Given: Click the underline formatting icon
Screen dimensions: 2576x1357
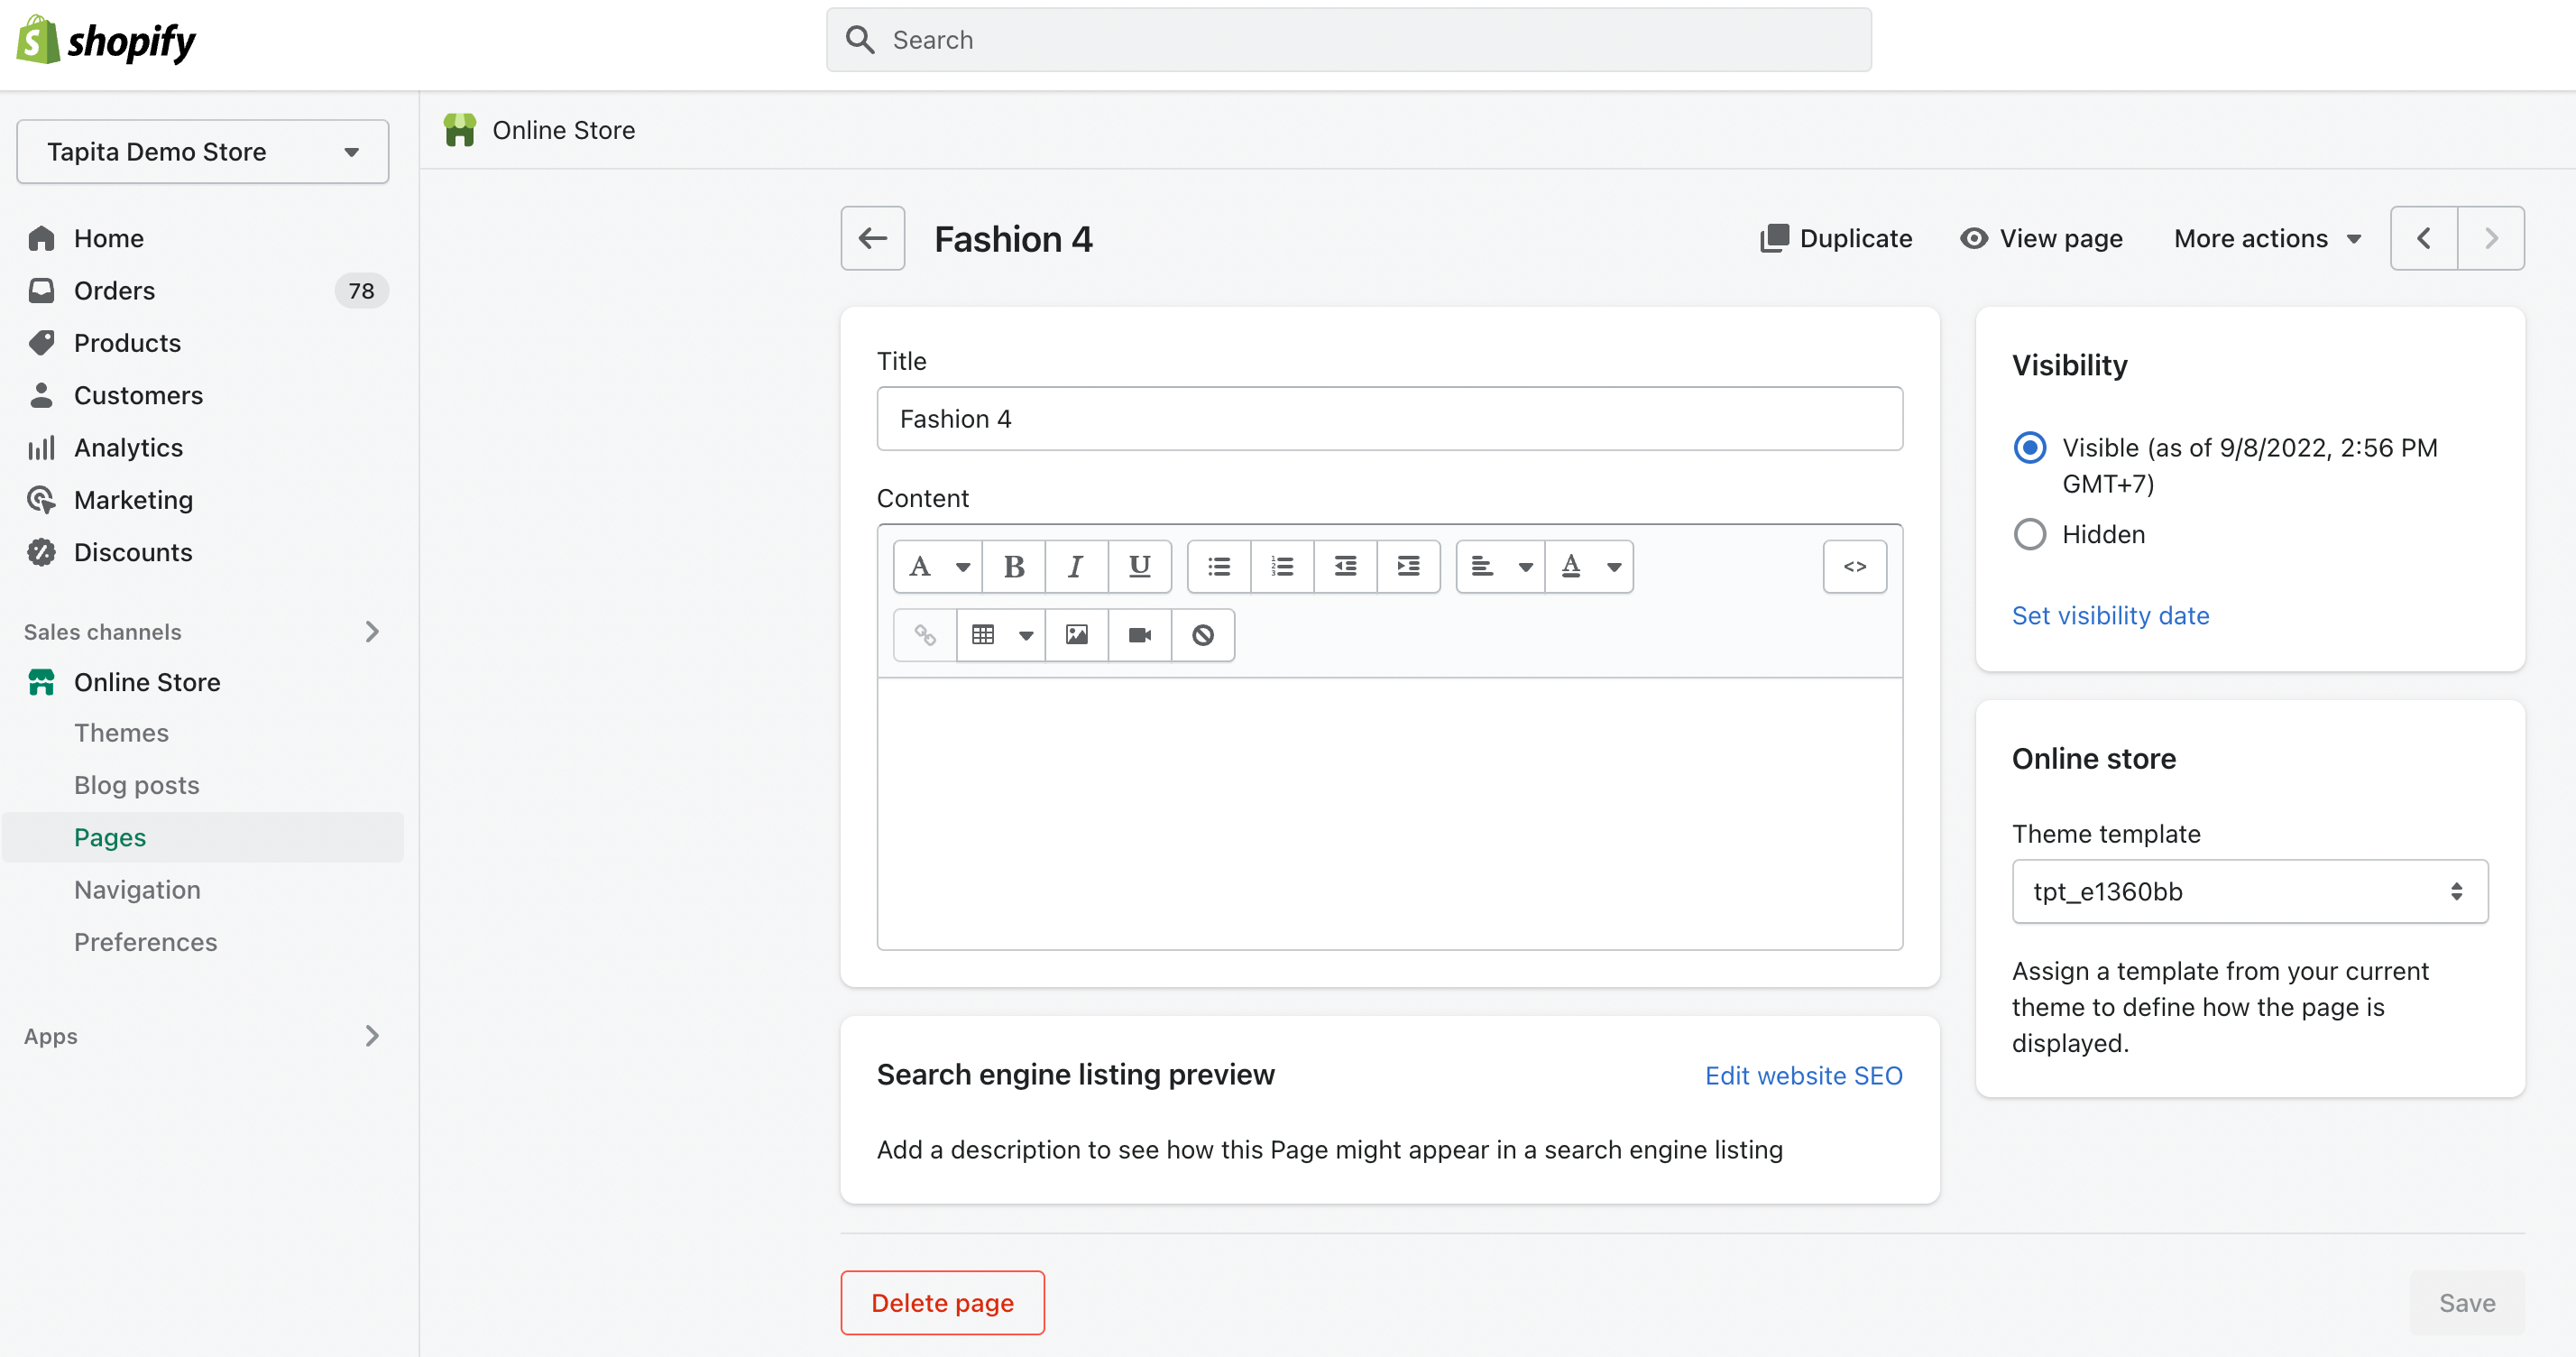Looking at the screenshot, I should (x=1139, y=567).
